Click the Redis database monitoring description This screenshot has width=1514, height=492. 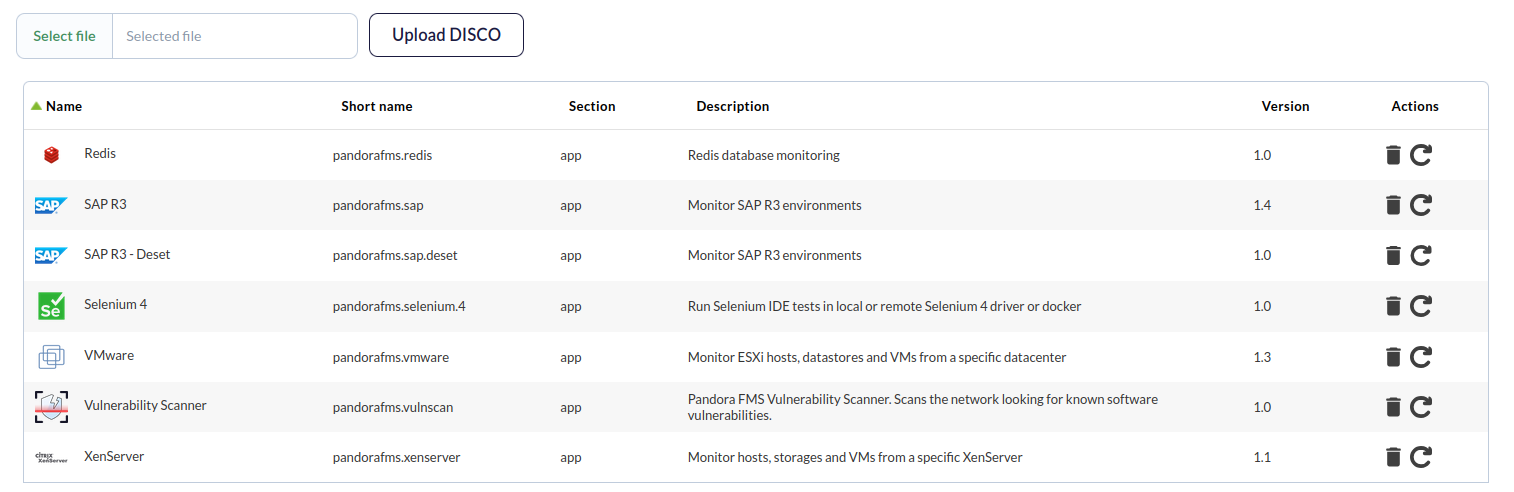(764, 156)
